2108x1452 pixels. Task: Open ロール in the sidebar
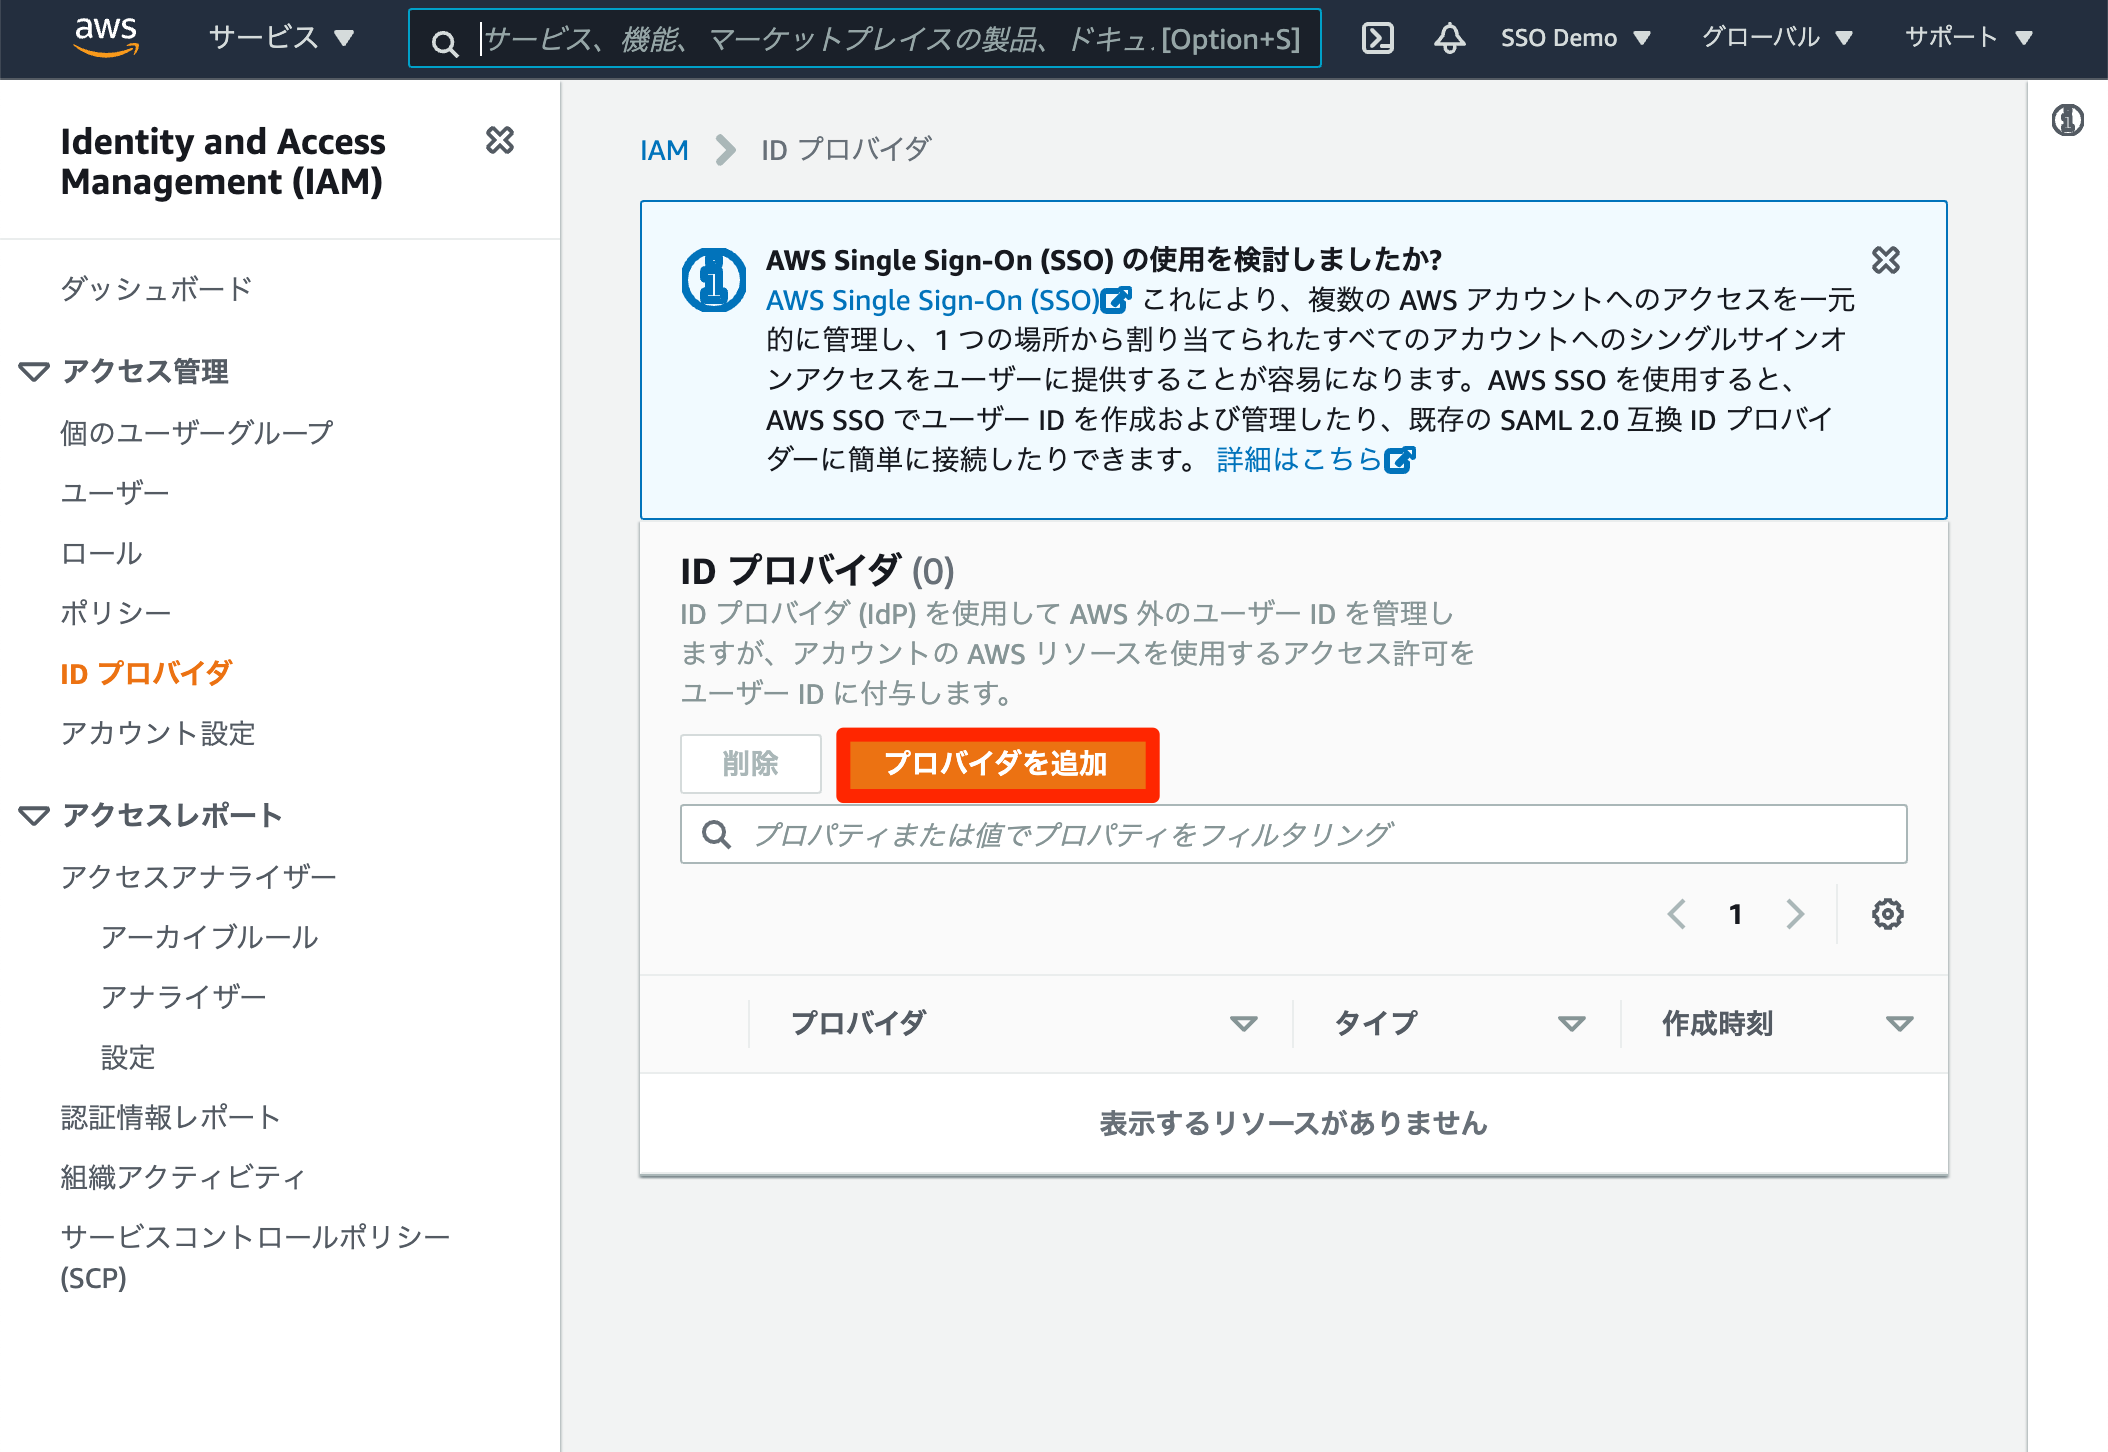tap(101, 553)
